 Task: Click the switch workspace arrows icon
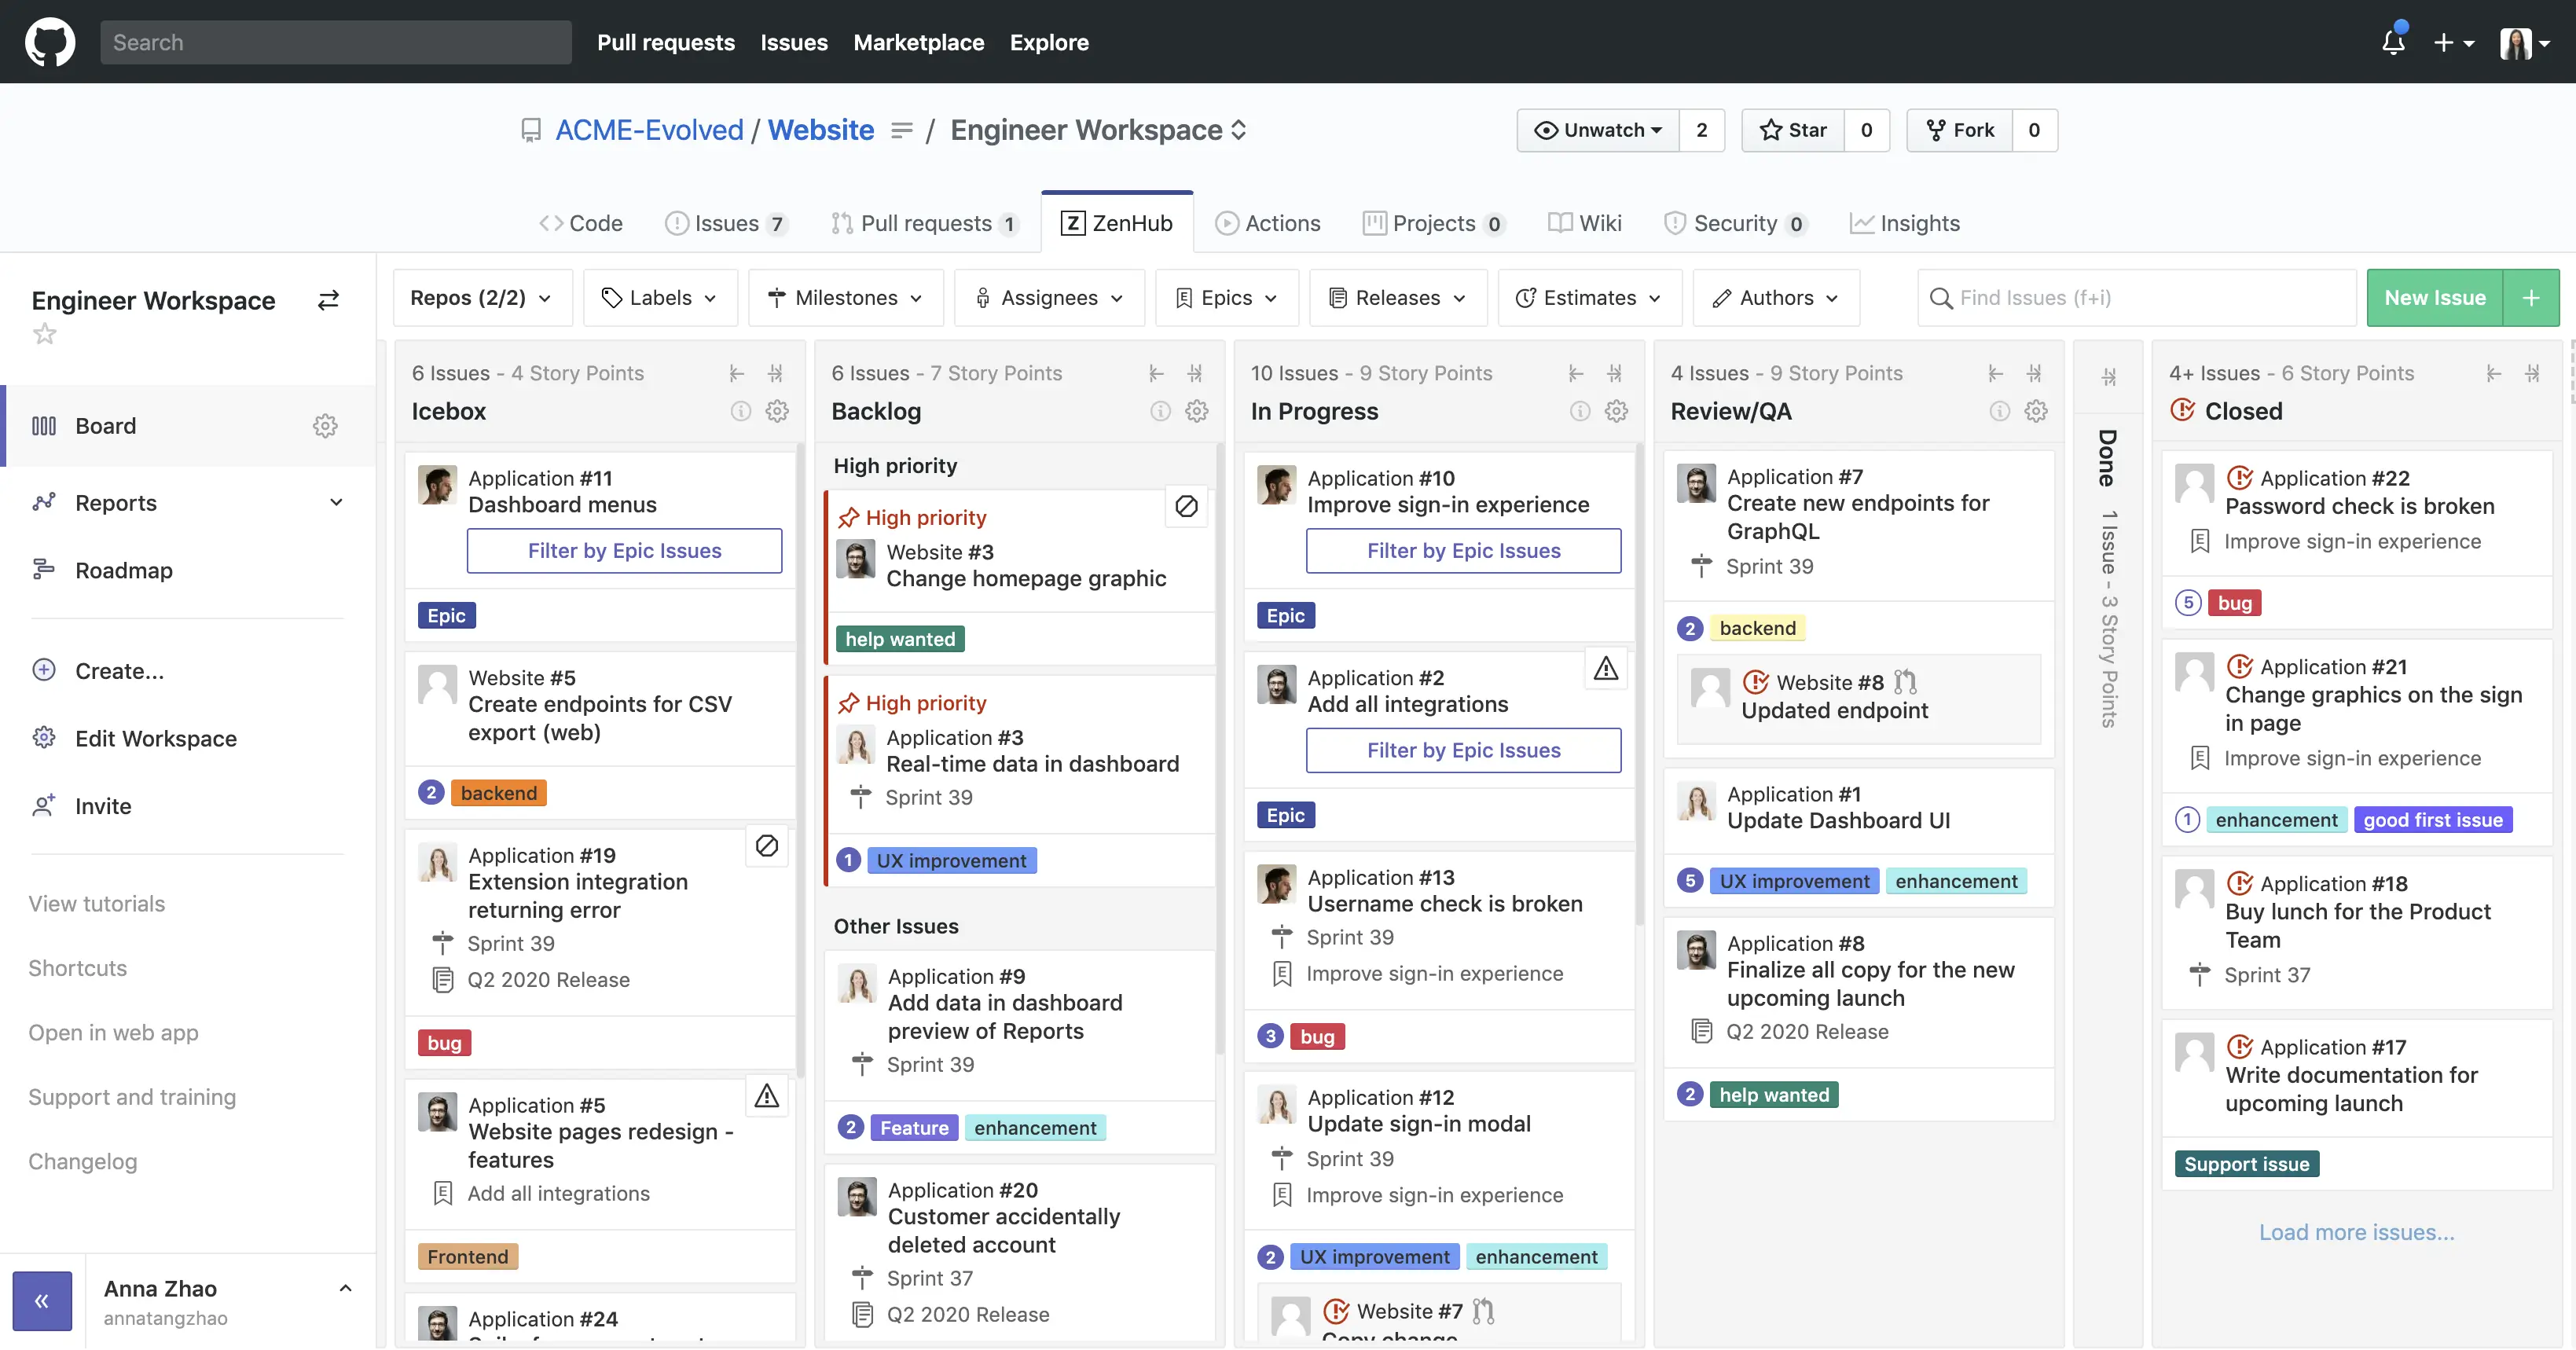[x=328, y=300]
